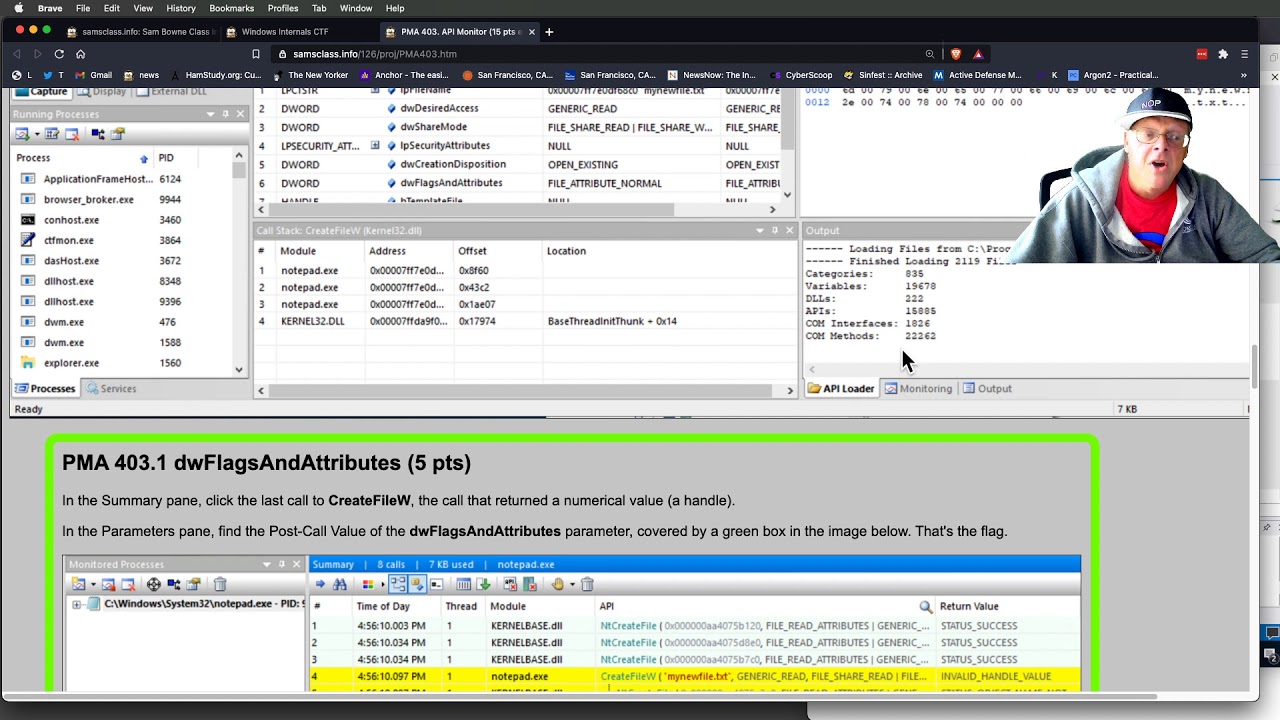Click the process list vertical scrollbar thumb
Viewport: 1280px width, 720px height.
pyautogui.click(x=238, y=169)
